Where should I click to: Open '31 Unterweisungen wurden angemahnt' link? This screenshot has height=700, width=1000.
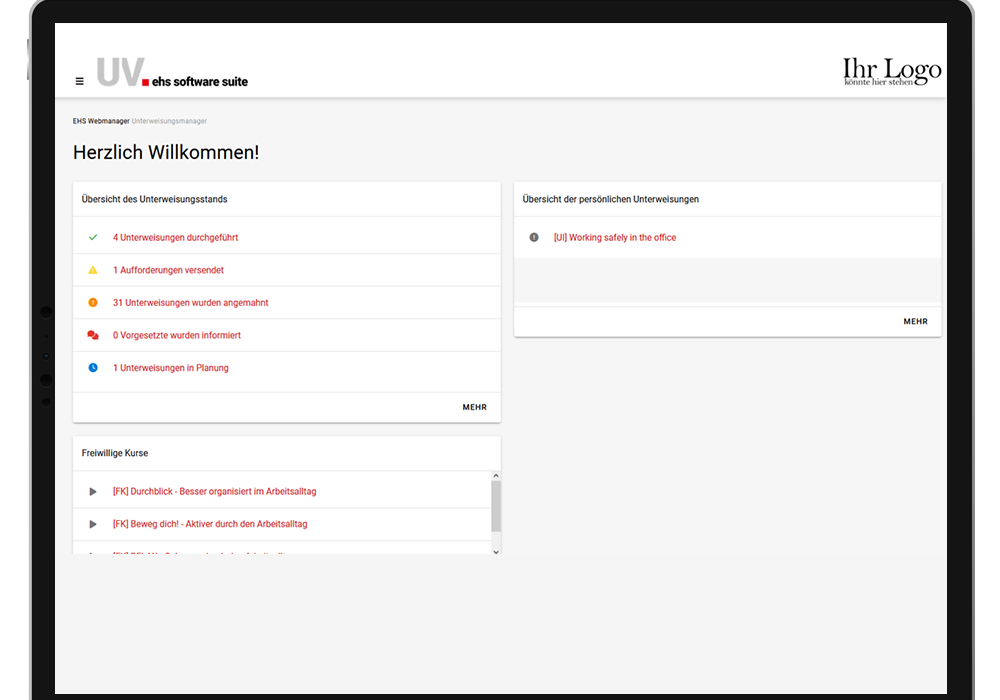190,303
